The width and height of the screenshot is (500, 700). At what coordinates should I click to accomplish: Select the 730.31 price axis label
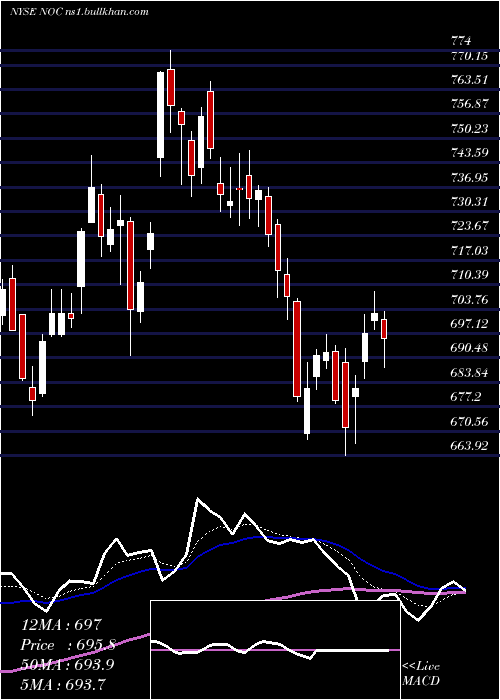(469, 202)
